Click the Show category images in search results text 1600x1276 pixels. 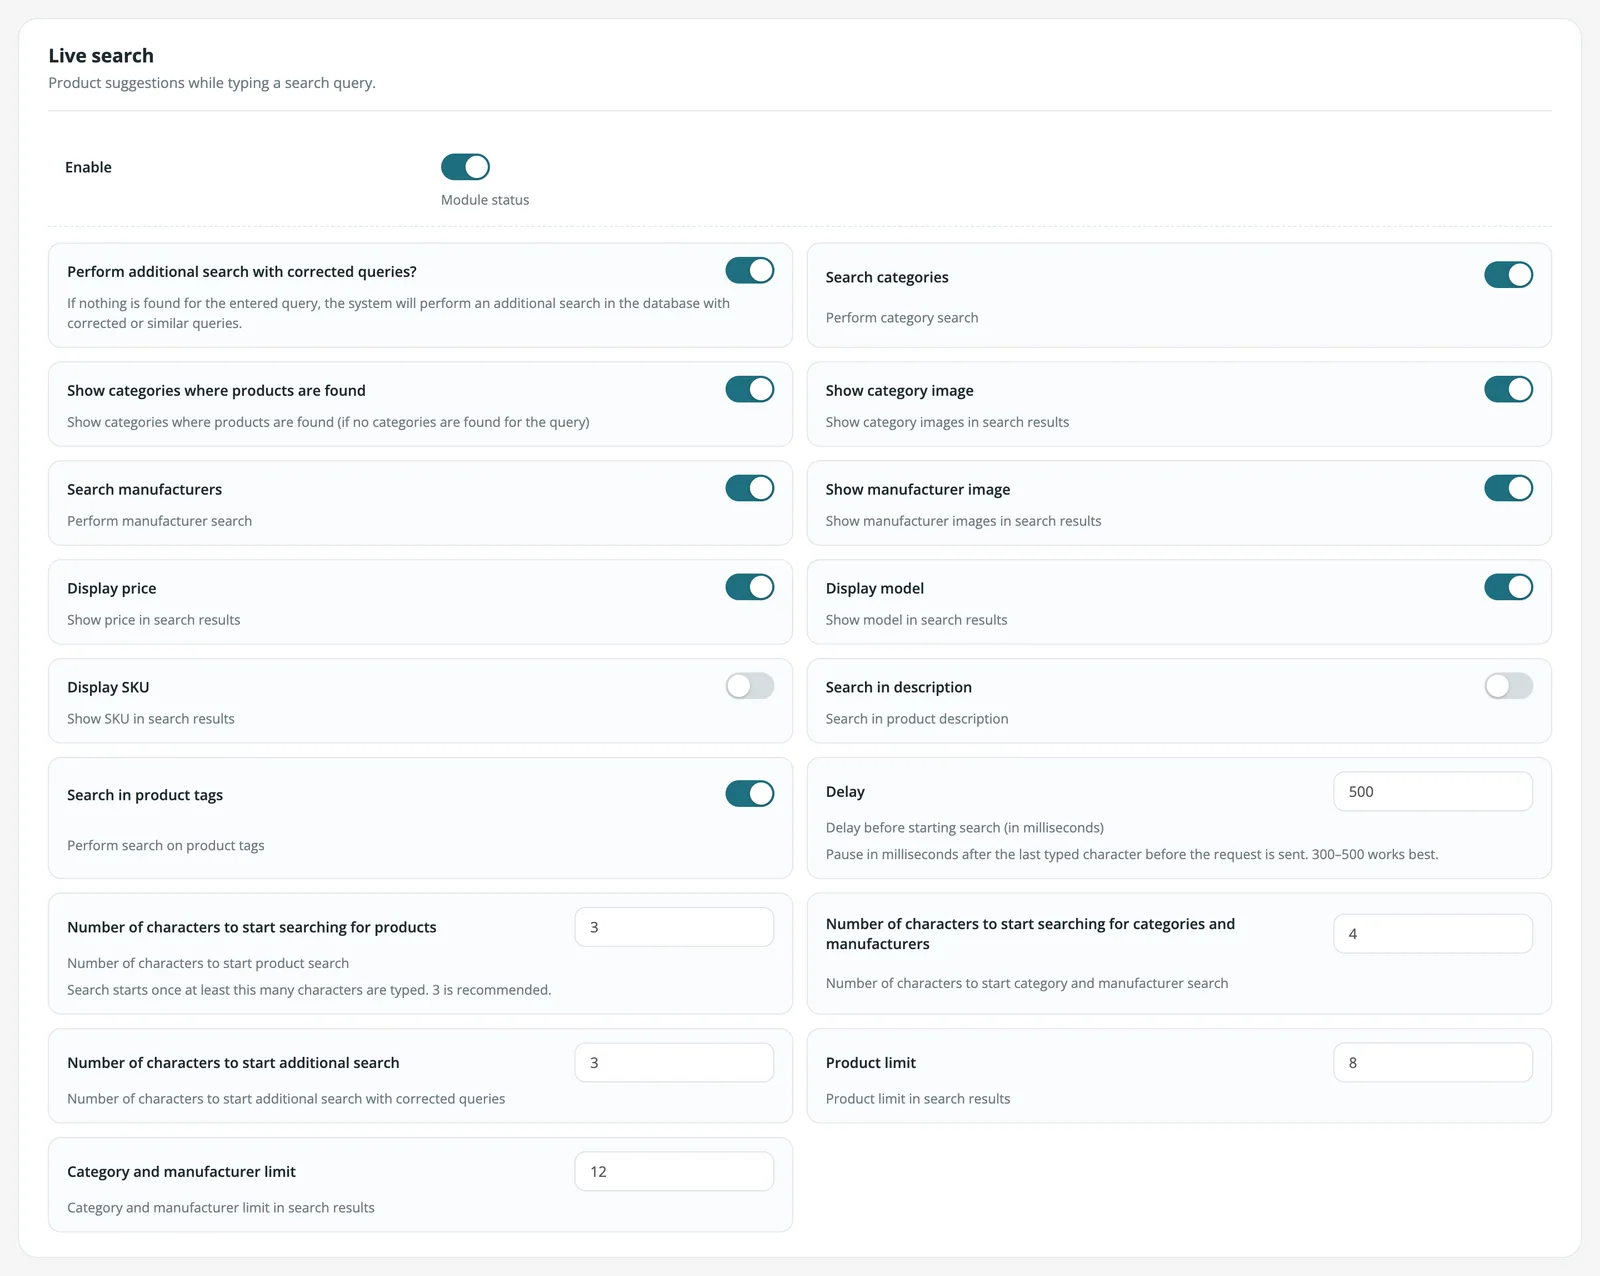(947, 422)
